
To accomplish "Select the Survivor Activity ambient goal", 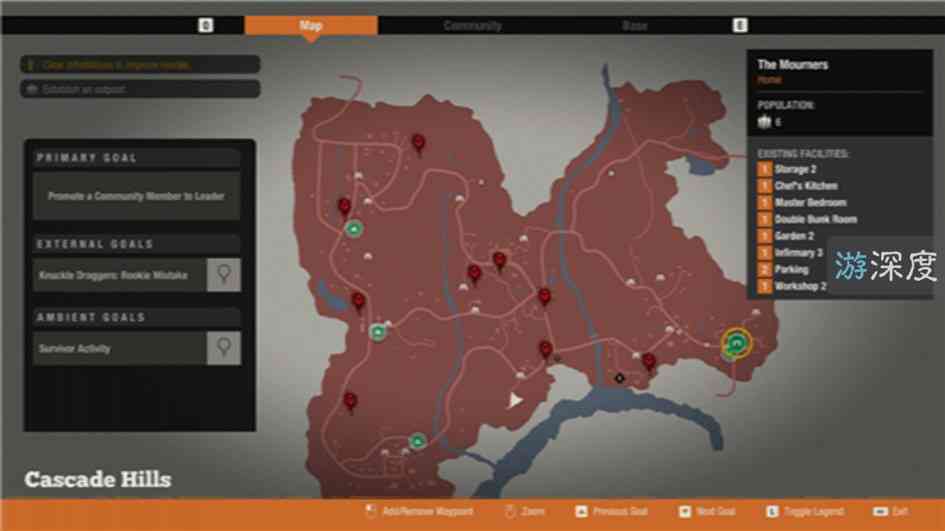I will (119, 348).
